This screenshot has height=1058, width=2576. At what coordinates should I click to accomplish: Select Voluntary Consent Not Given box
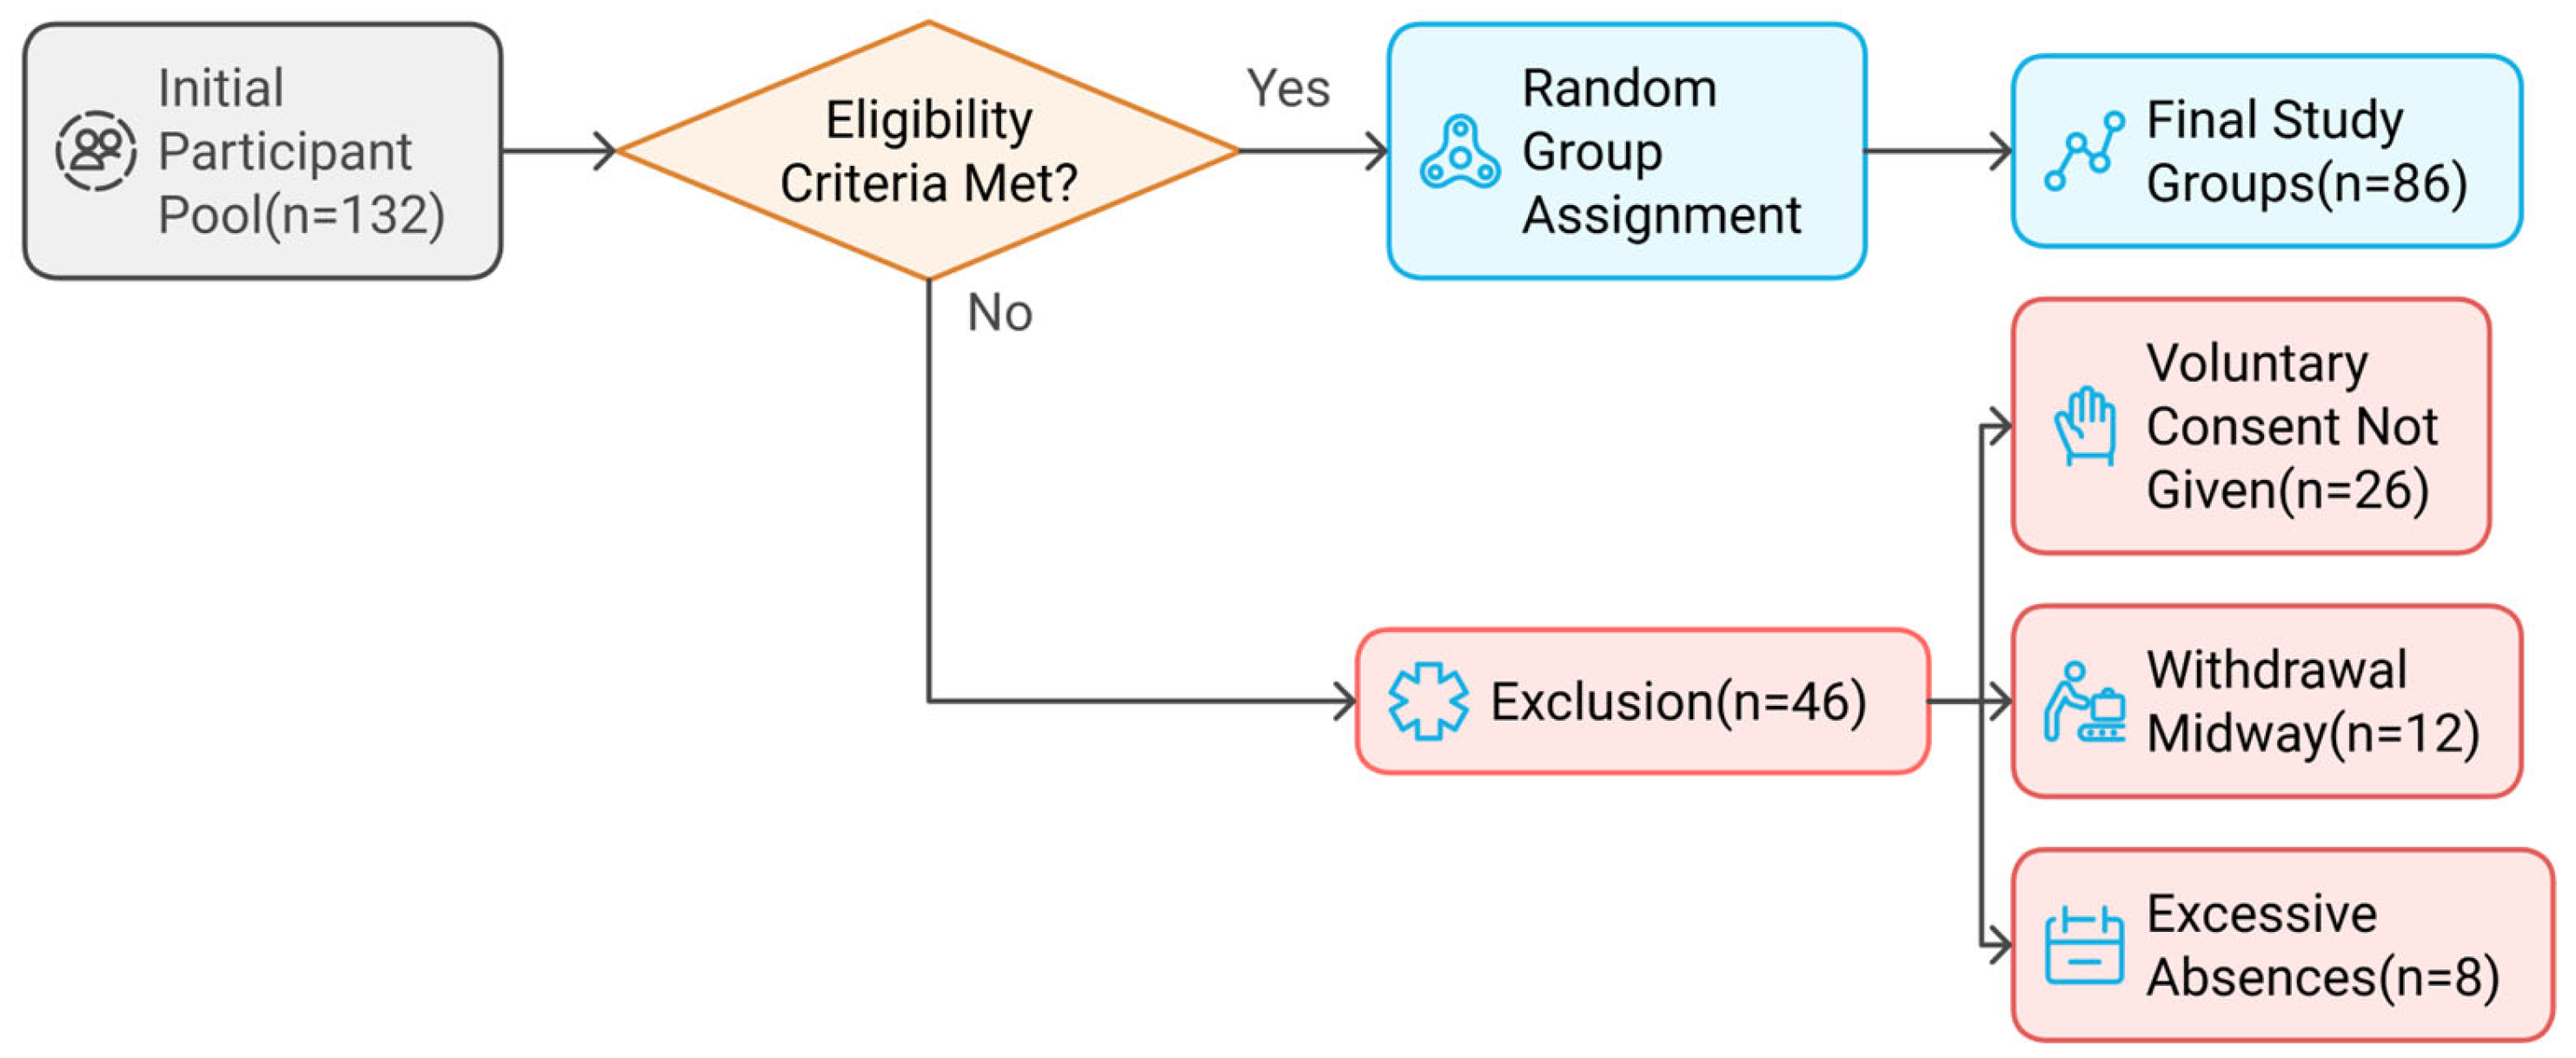pyautogui.click(x=2250, y=426)
